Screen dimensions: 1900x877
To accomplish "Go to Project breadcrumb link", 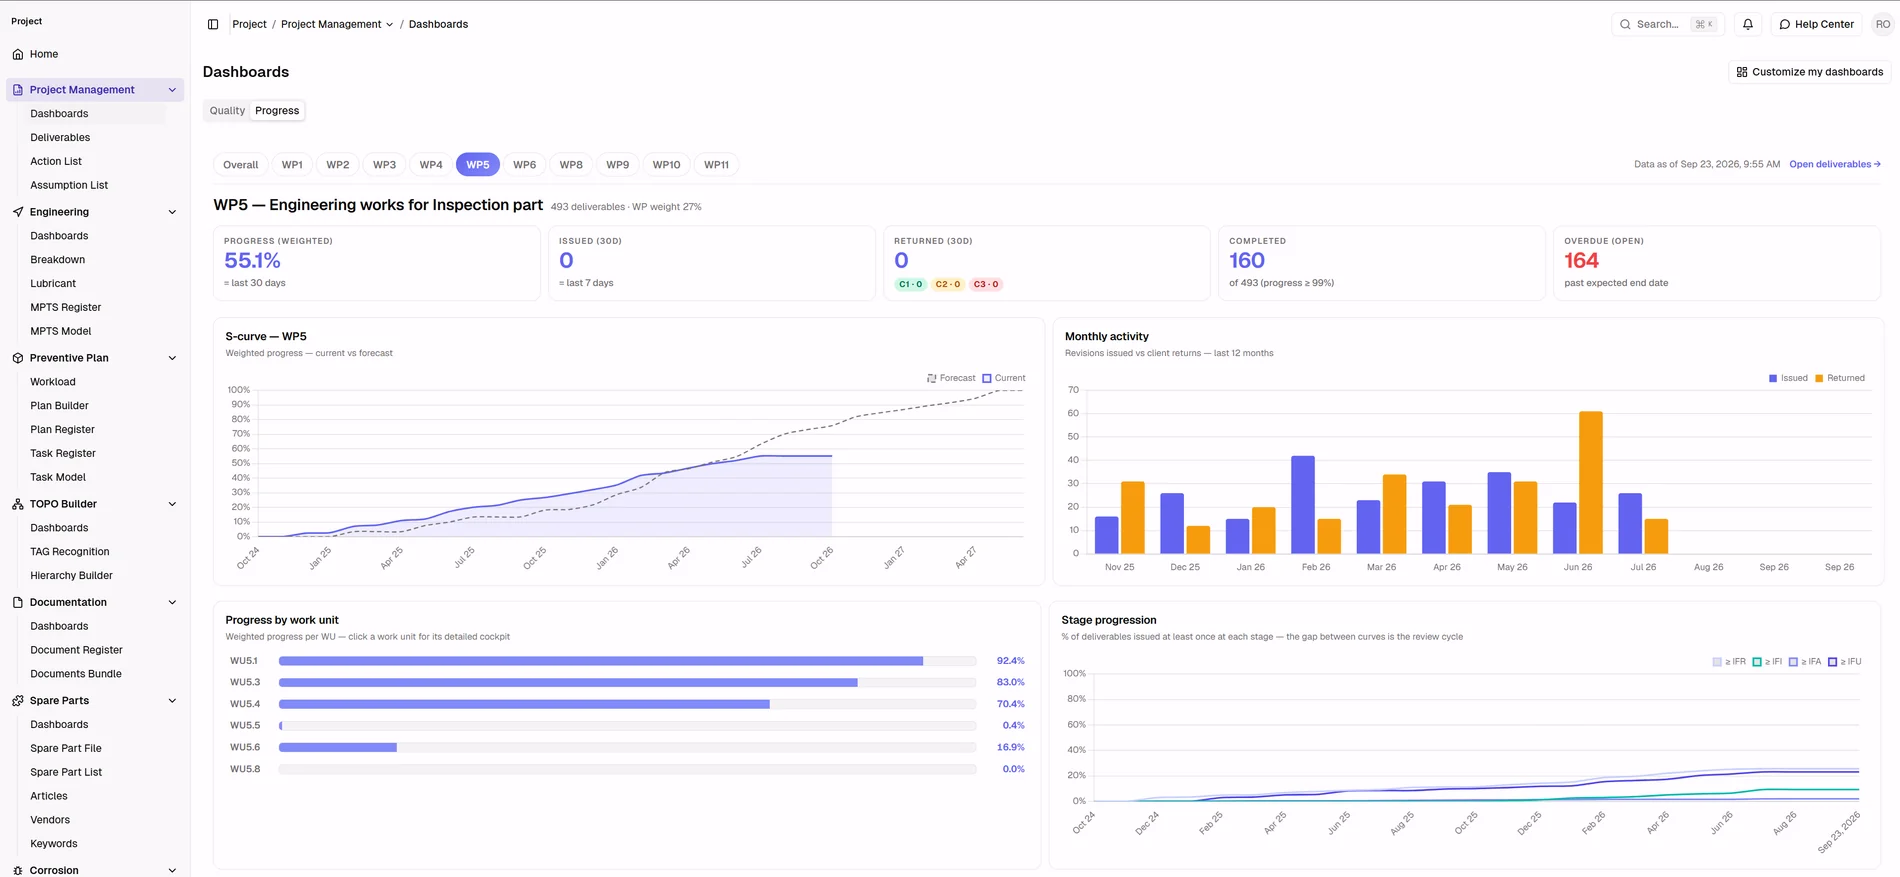I will coord(249,24).
